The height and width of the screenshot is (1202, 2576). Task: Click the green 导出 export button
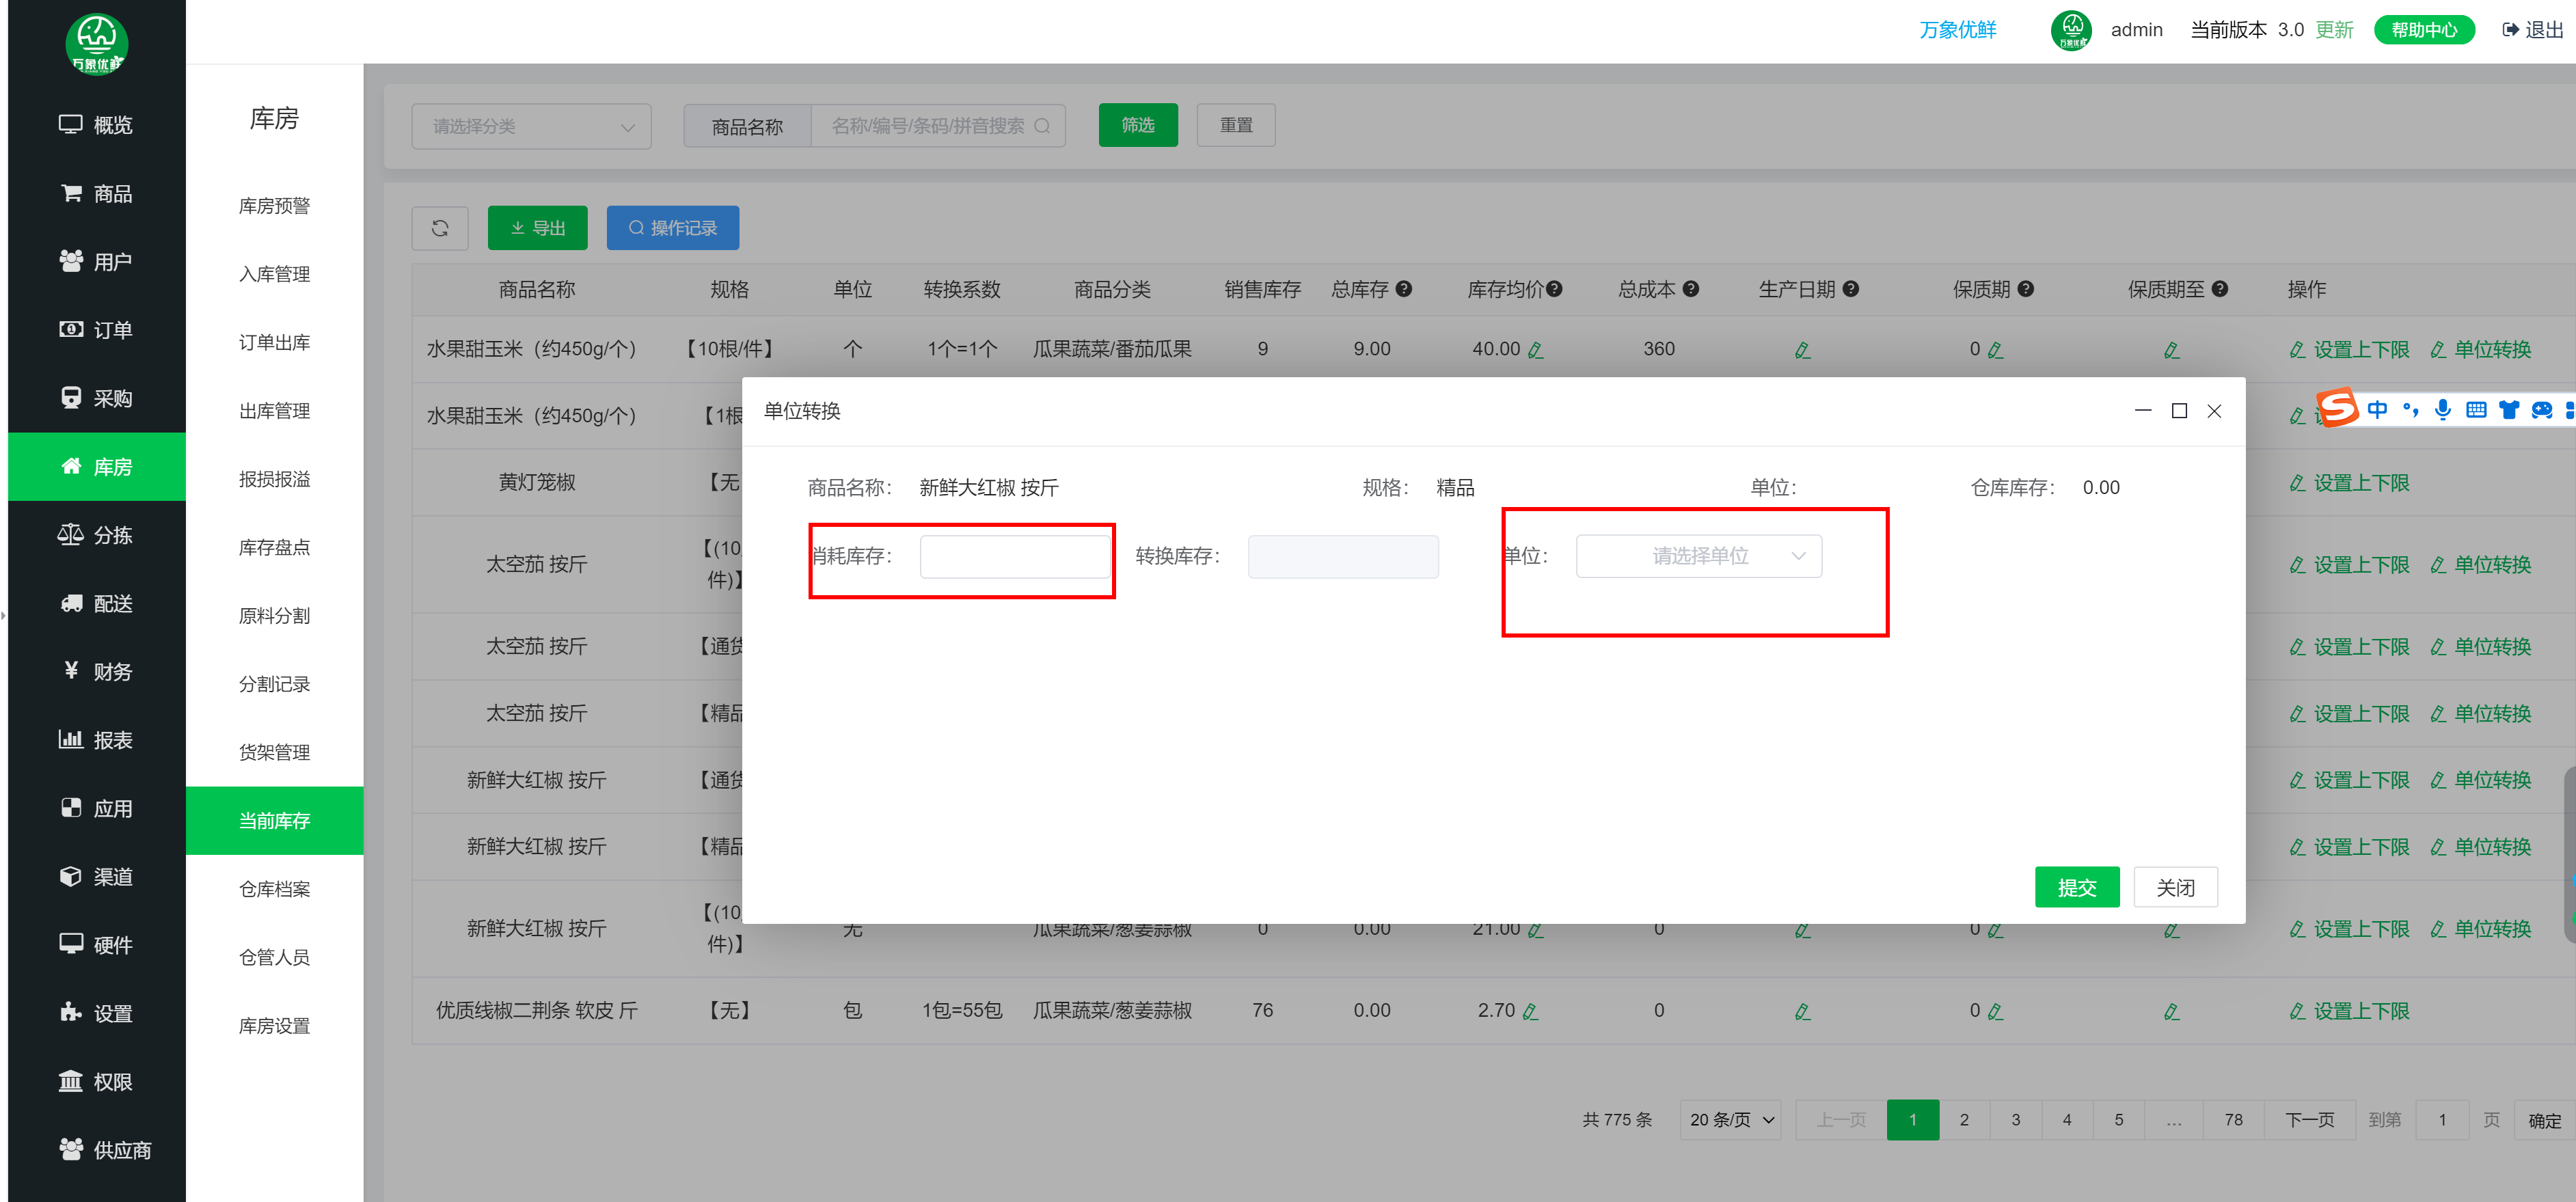tap(538, 228)
